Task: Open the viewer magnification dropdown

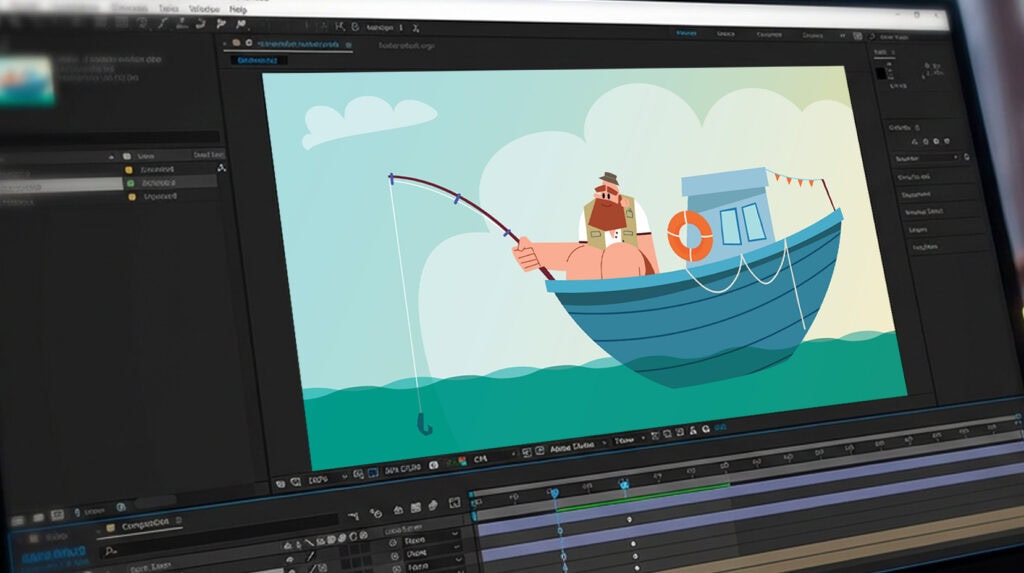Action: coord(320,479)
